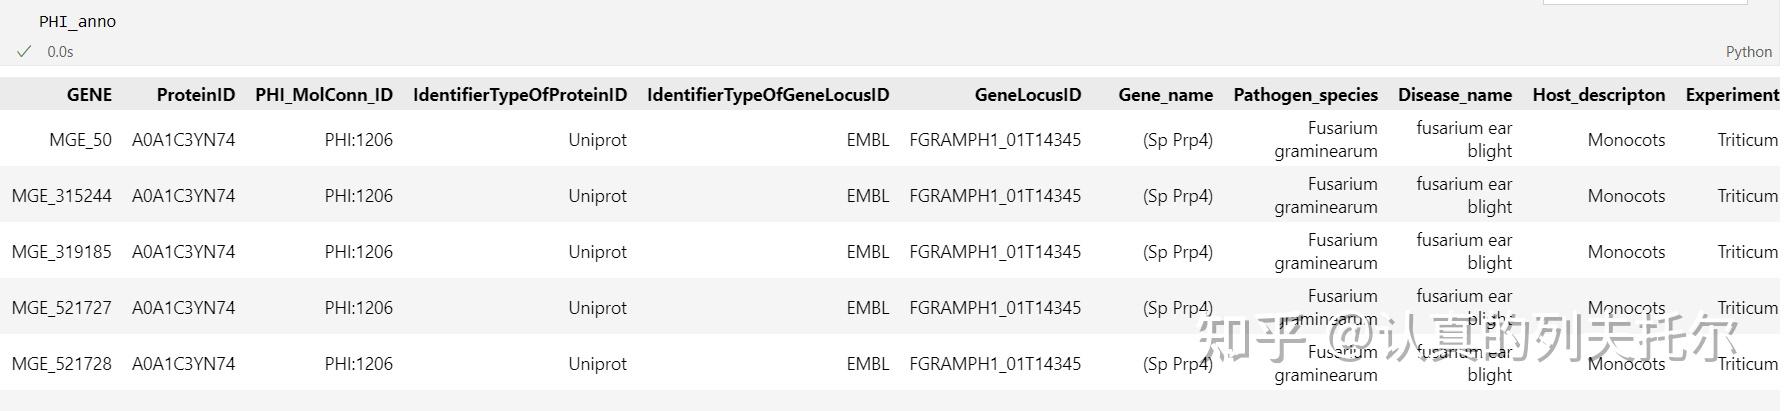Select the Disease_name column header
Viewport: 1785px width, 411px height.
1455,95
